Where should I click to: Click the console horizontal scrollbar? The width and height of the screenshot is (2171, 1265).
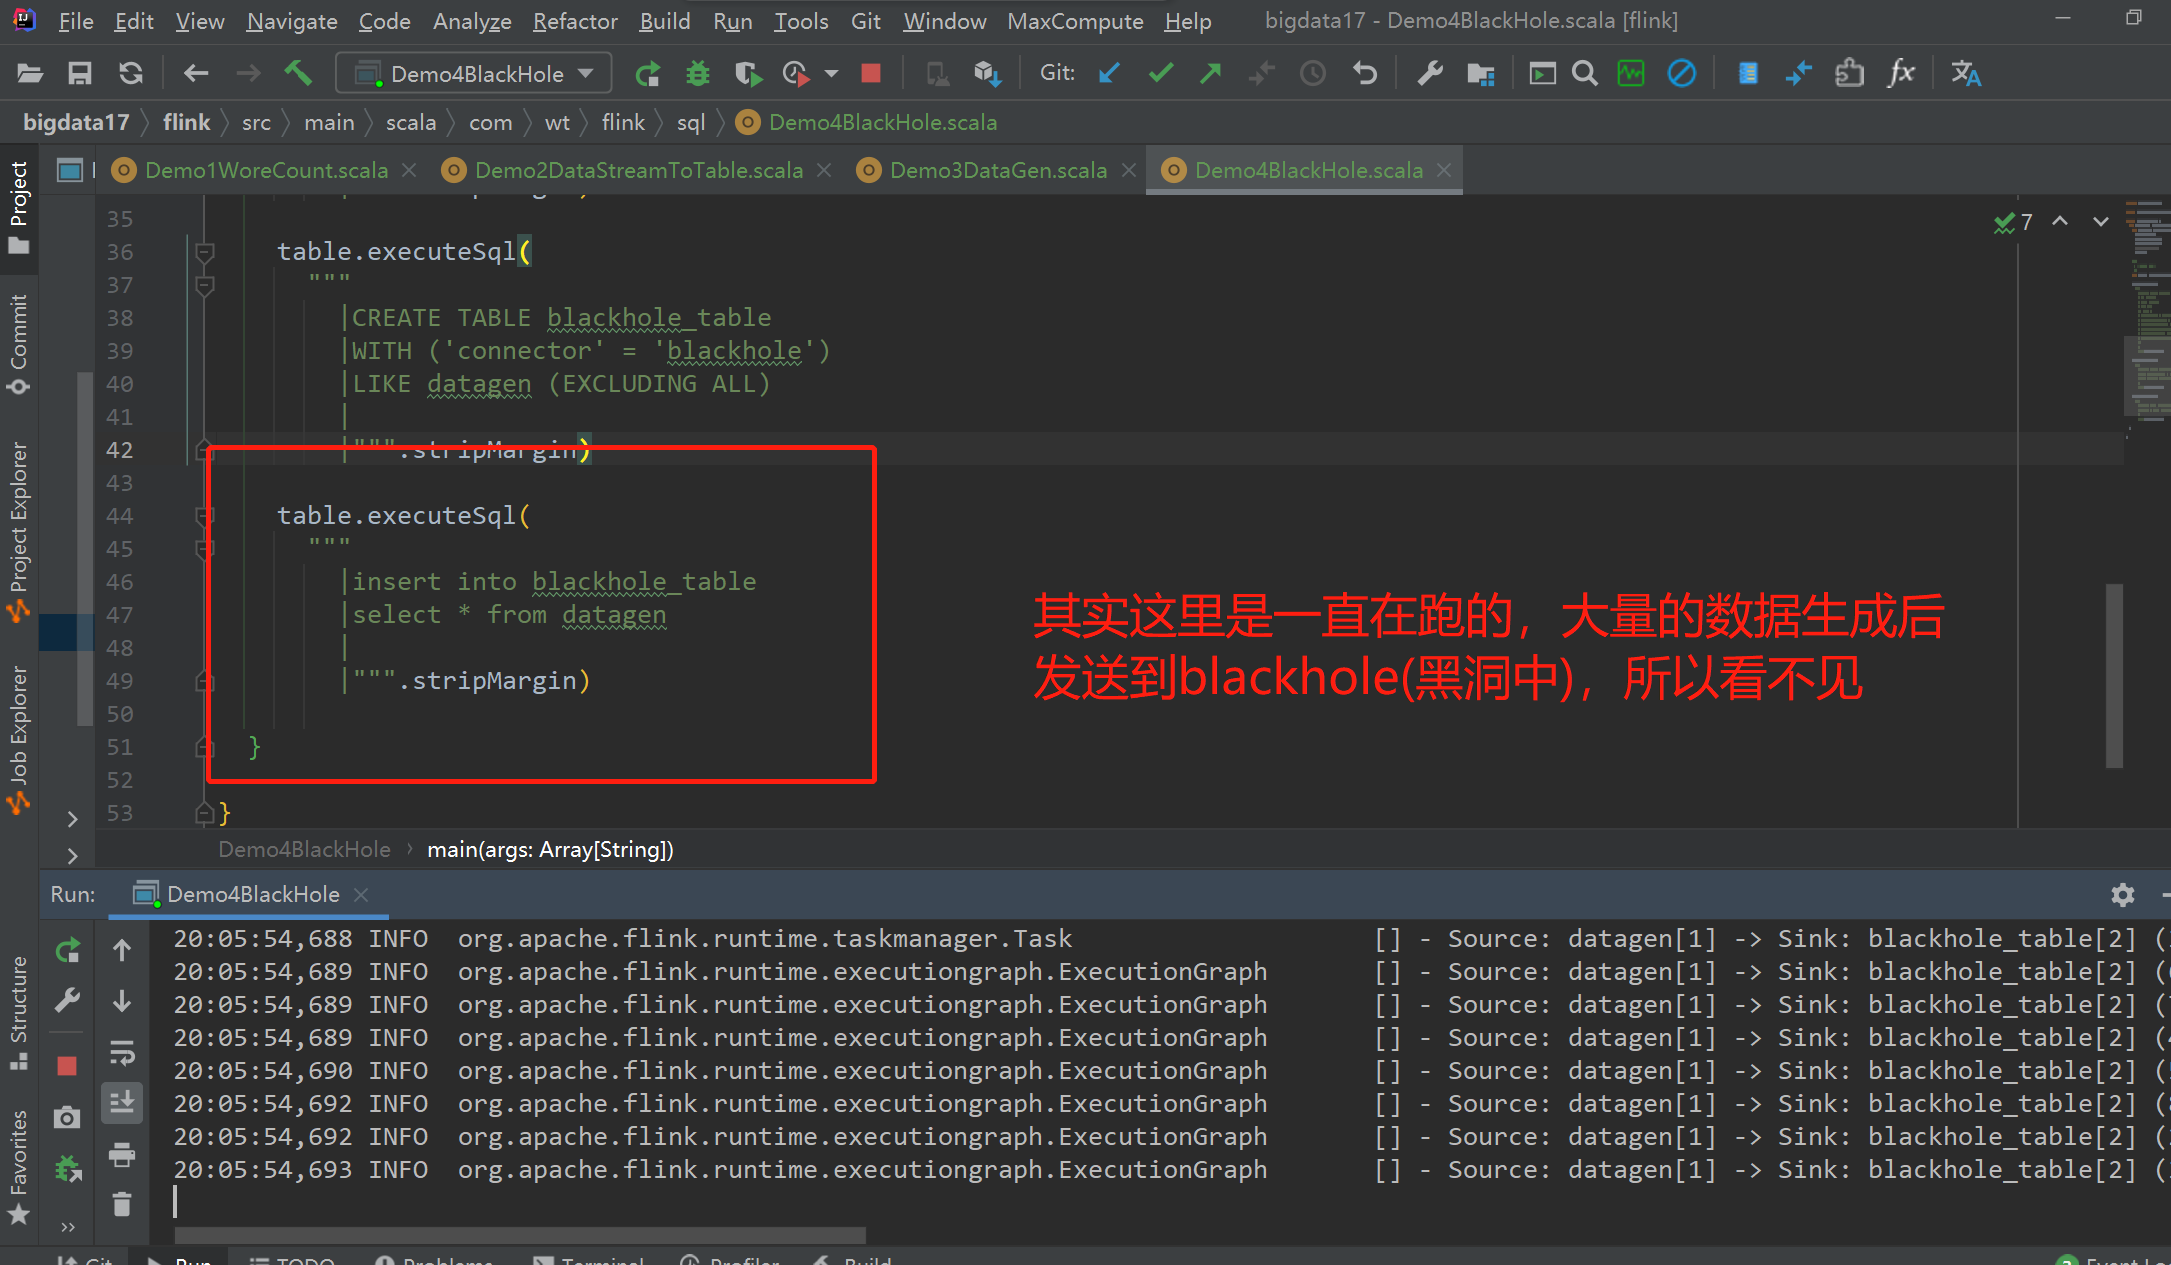(x=520, y=1234)
